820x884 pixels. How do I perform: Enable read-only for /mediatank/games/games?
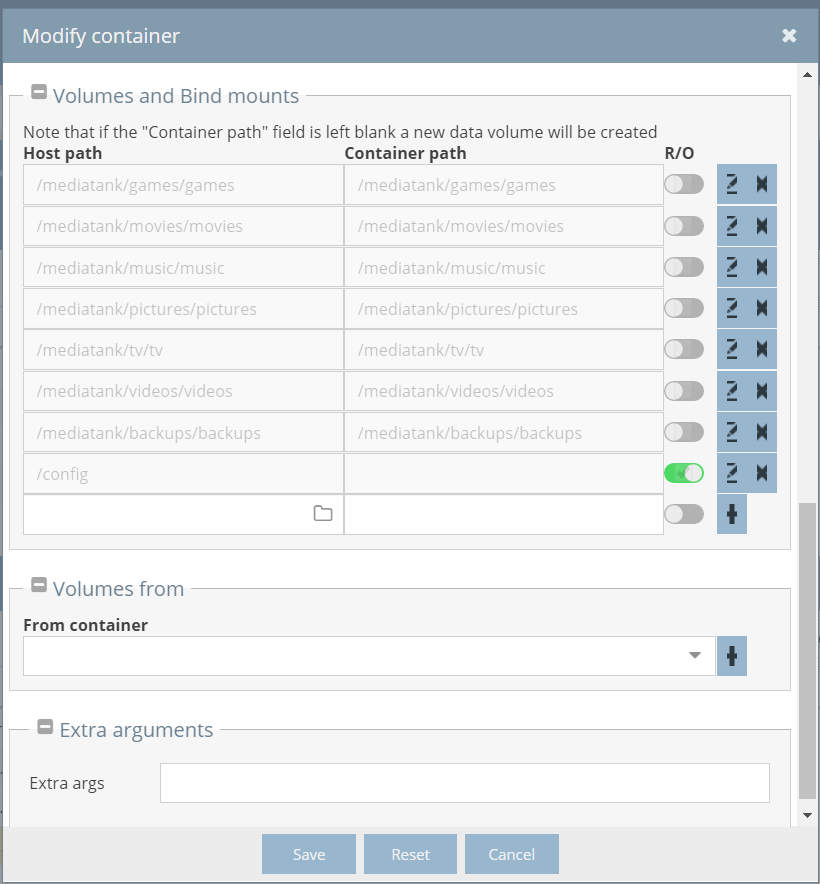(684, 184)
